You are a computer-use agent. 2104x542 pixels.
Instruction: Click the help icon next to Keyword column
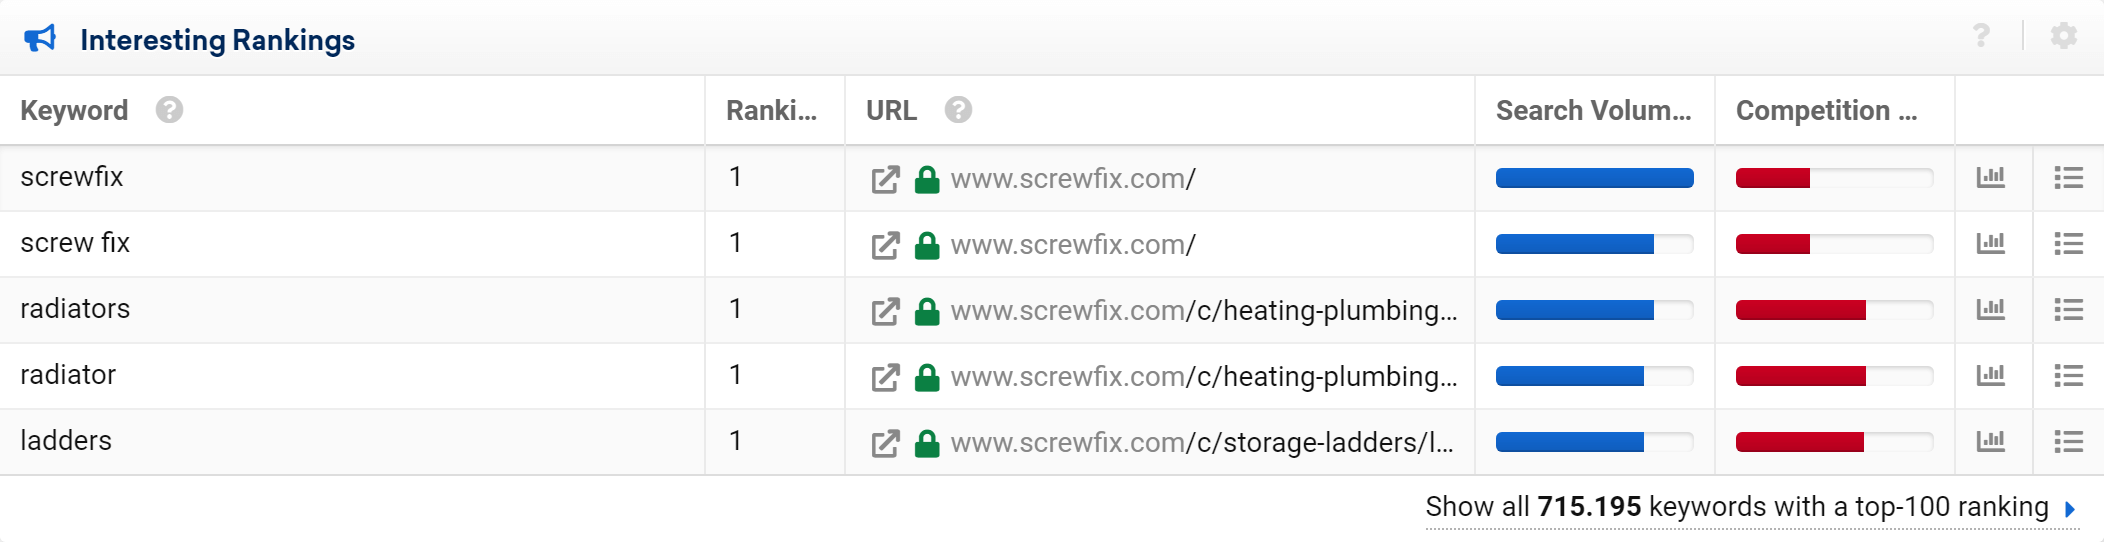(169, 110)
